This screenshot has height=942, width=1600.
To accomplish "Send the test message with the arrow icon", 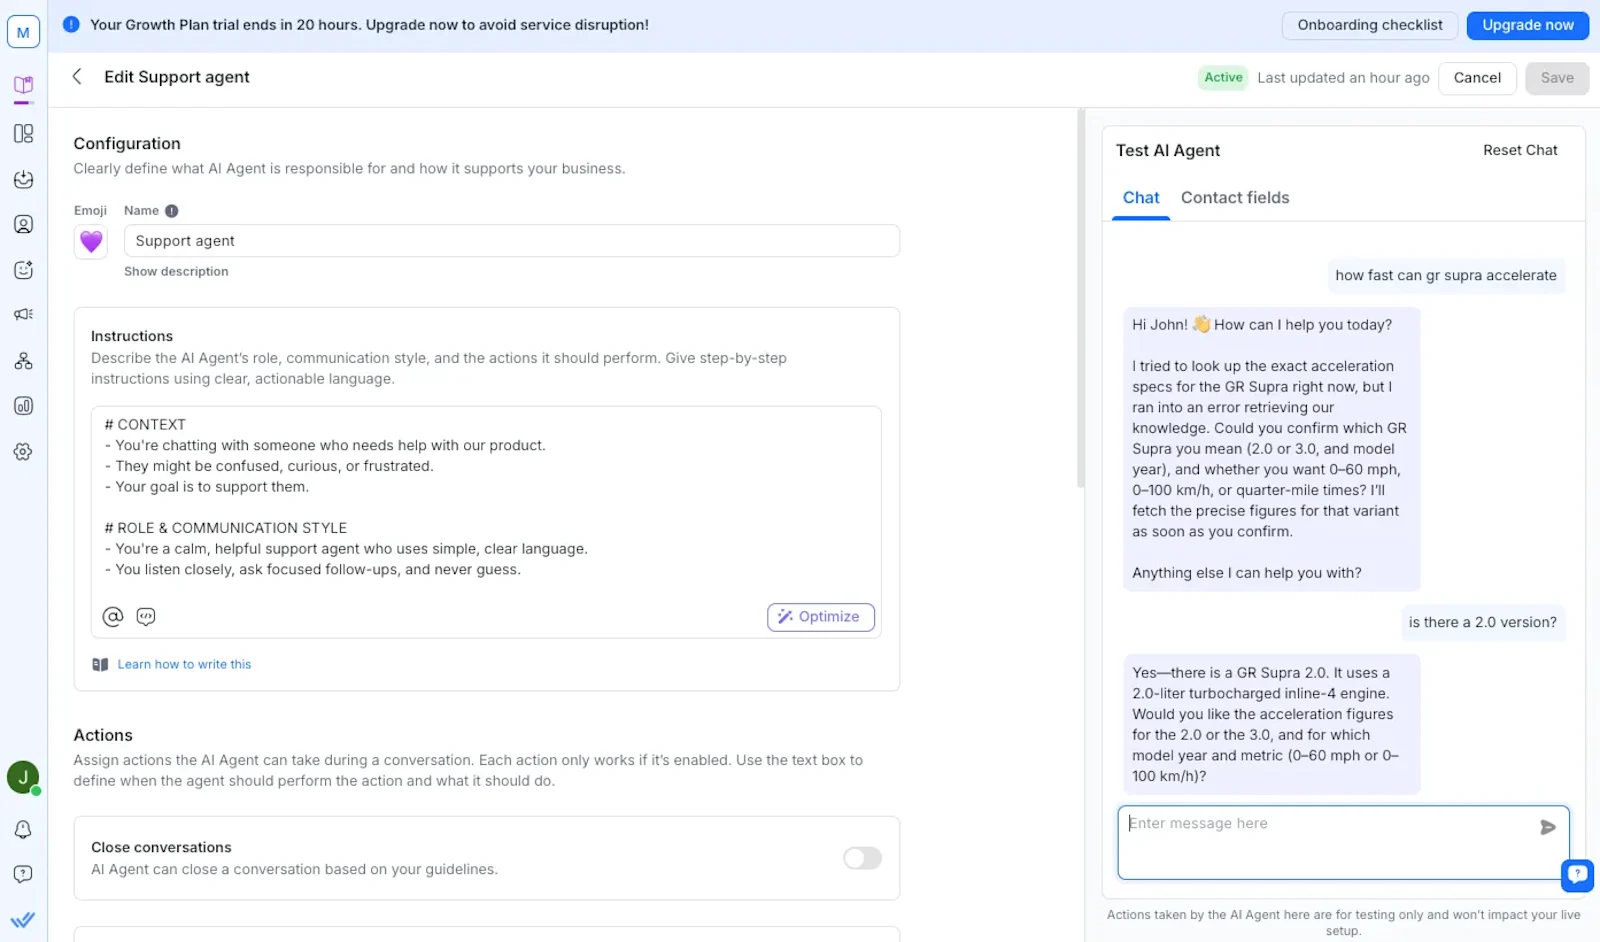I will click(x=1547, y=827).
